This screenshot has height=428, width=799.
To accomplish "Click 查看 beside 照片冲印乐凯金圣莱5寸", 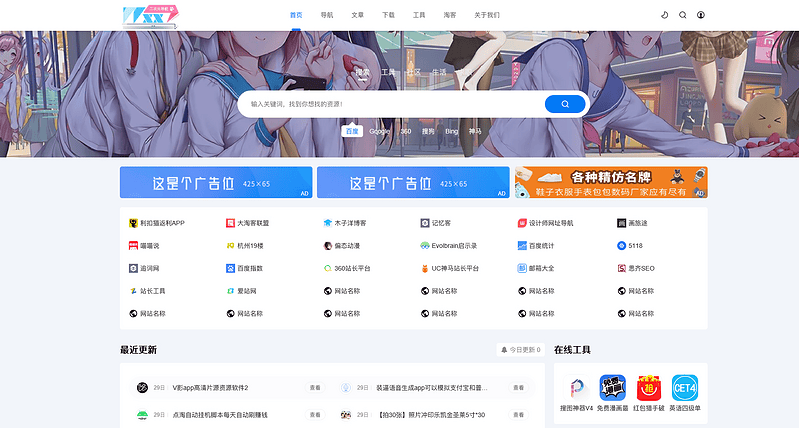I will pyautogui.click(x=518, y=415).
